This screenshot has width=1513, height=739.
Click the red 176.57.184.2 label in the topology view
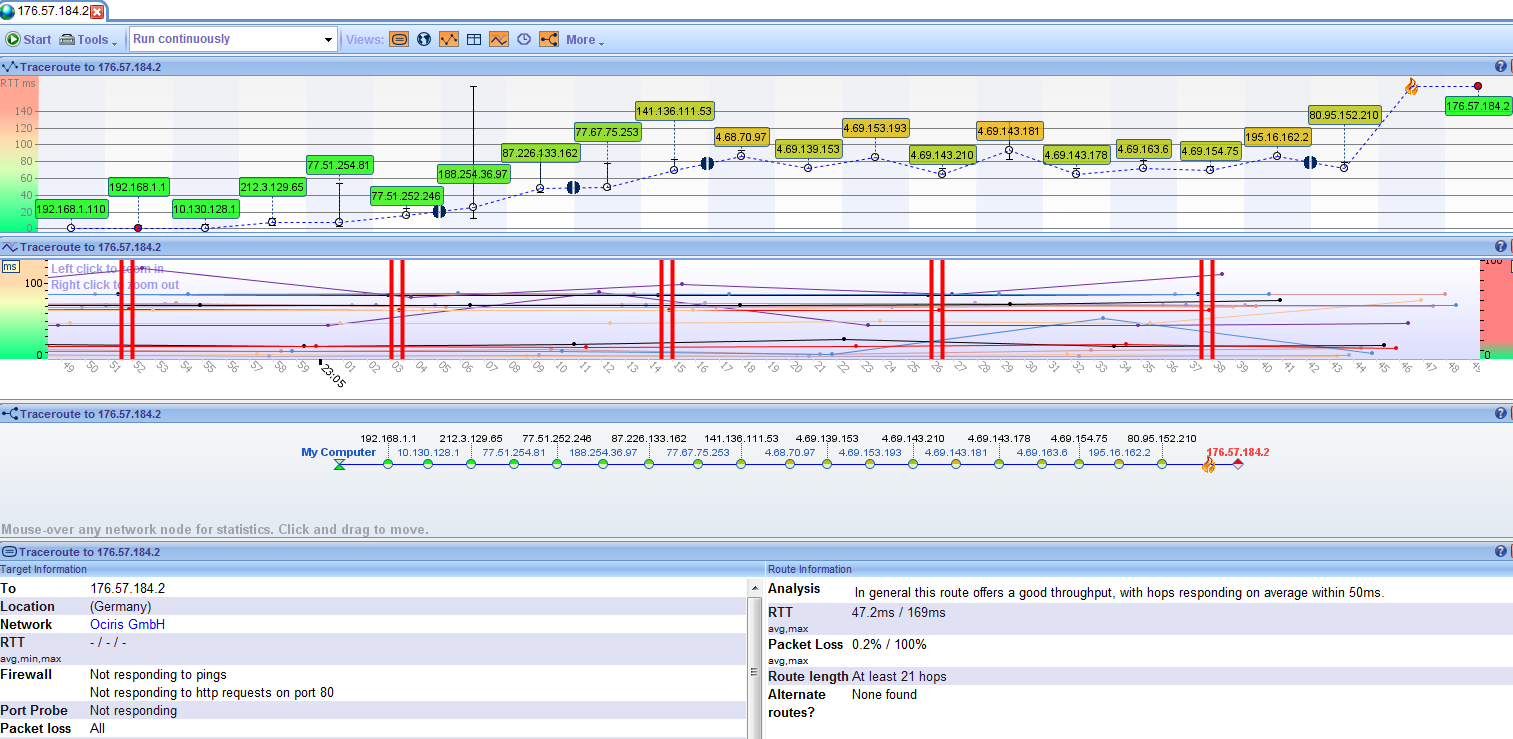(x=1238, y=452)
